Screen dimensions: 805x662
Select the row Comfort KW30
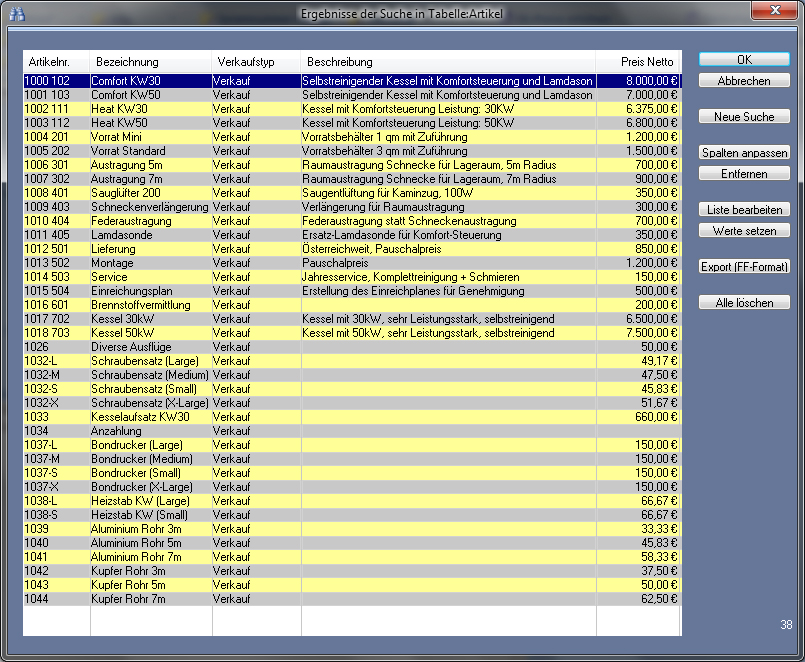click(352, 81)
